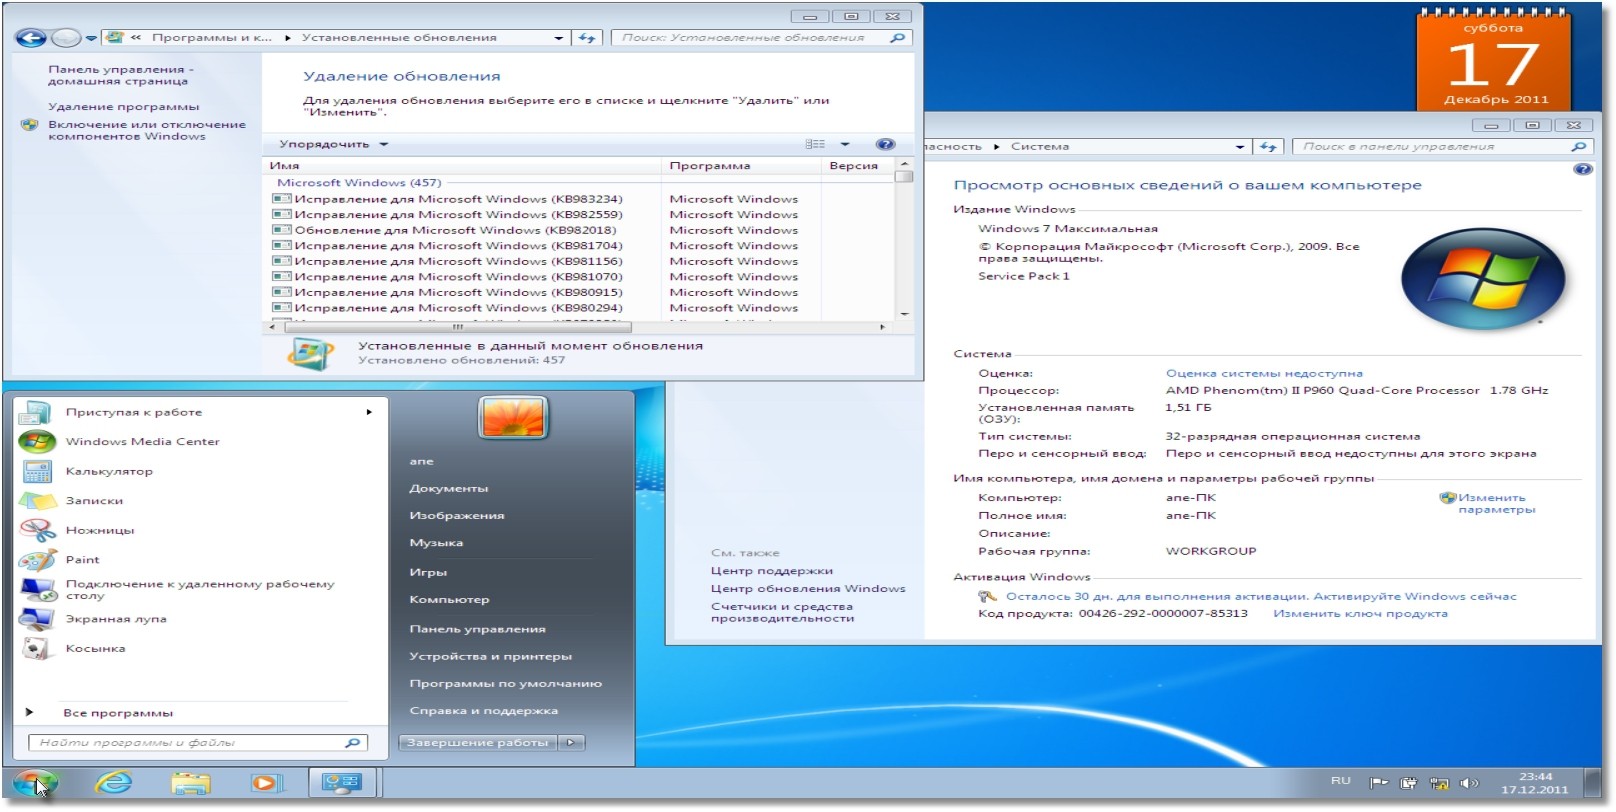This screenshot has width=1616, height=812.
Task: Click Изменить параметры link in System
Action: [x=1495, y=503]
